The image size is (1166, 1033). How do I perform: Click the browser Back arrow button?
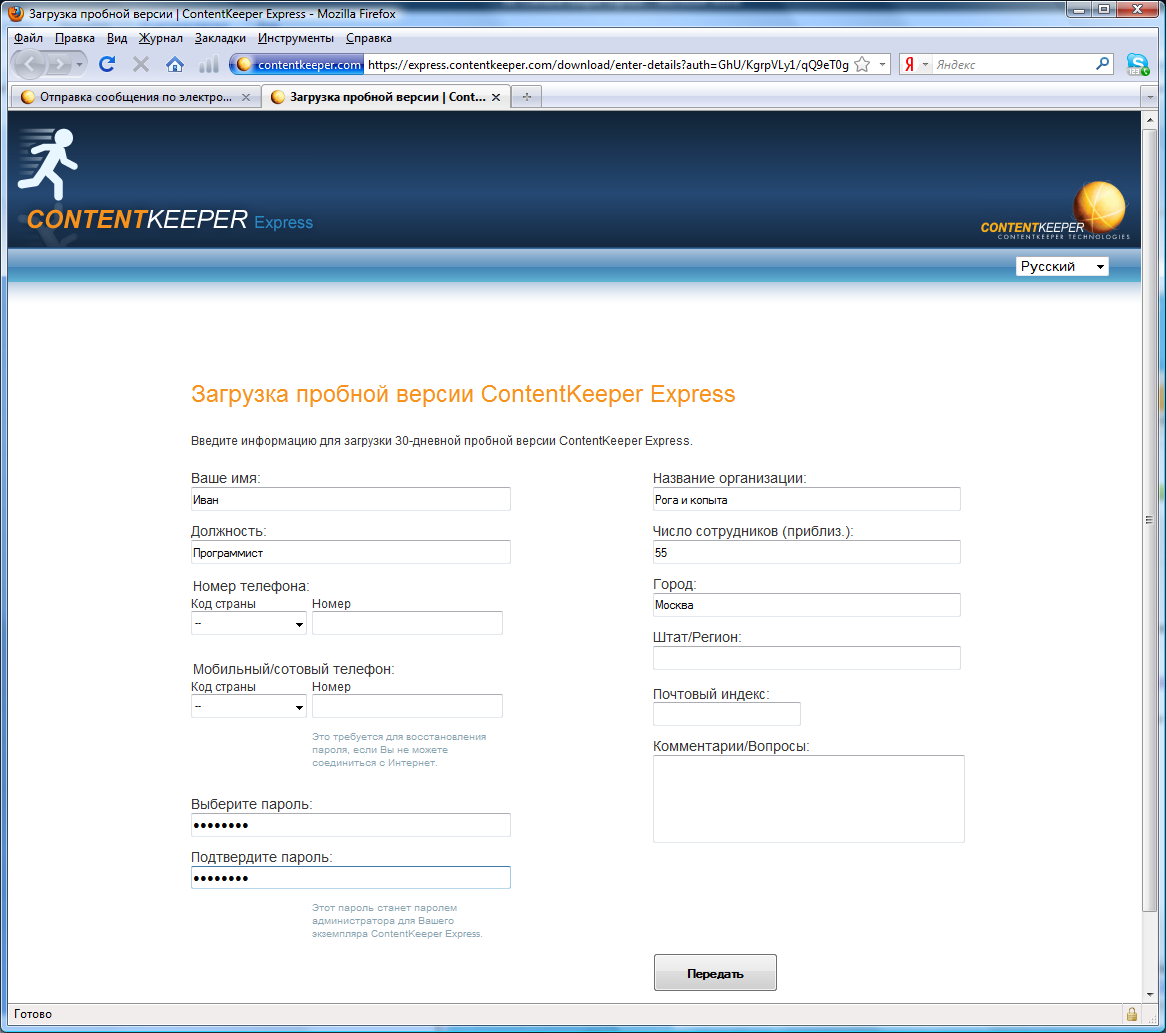tap(30, 65)
